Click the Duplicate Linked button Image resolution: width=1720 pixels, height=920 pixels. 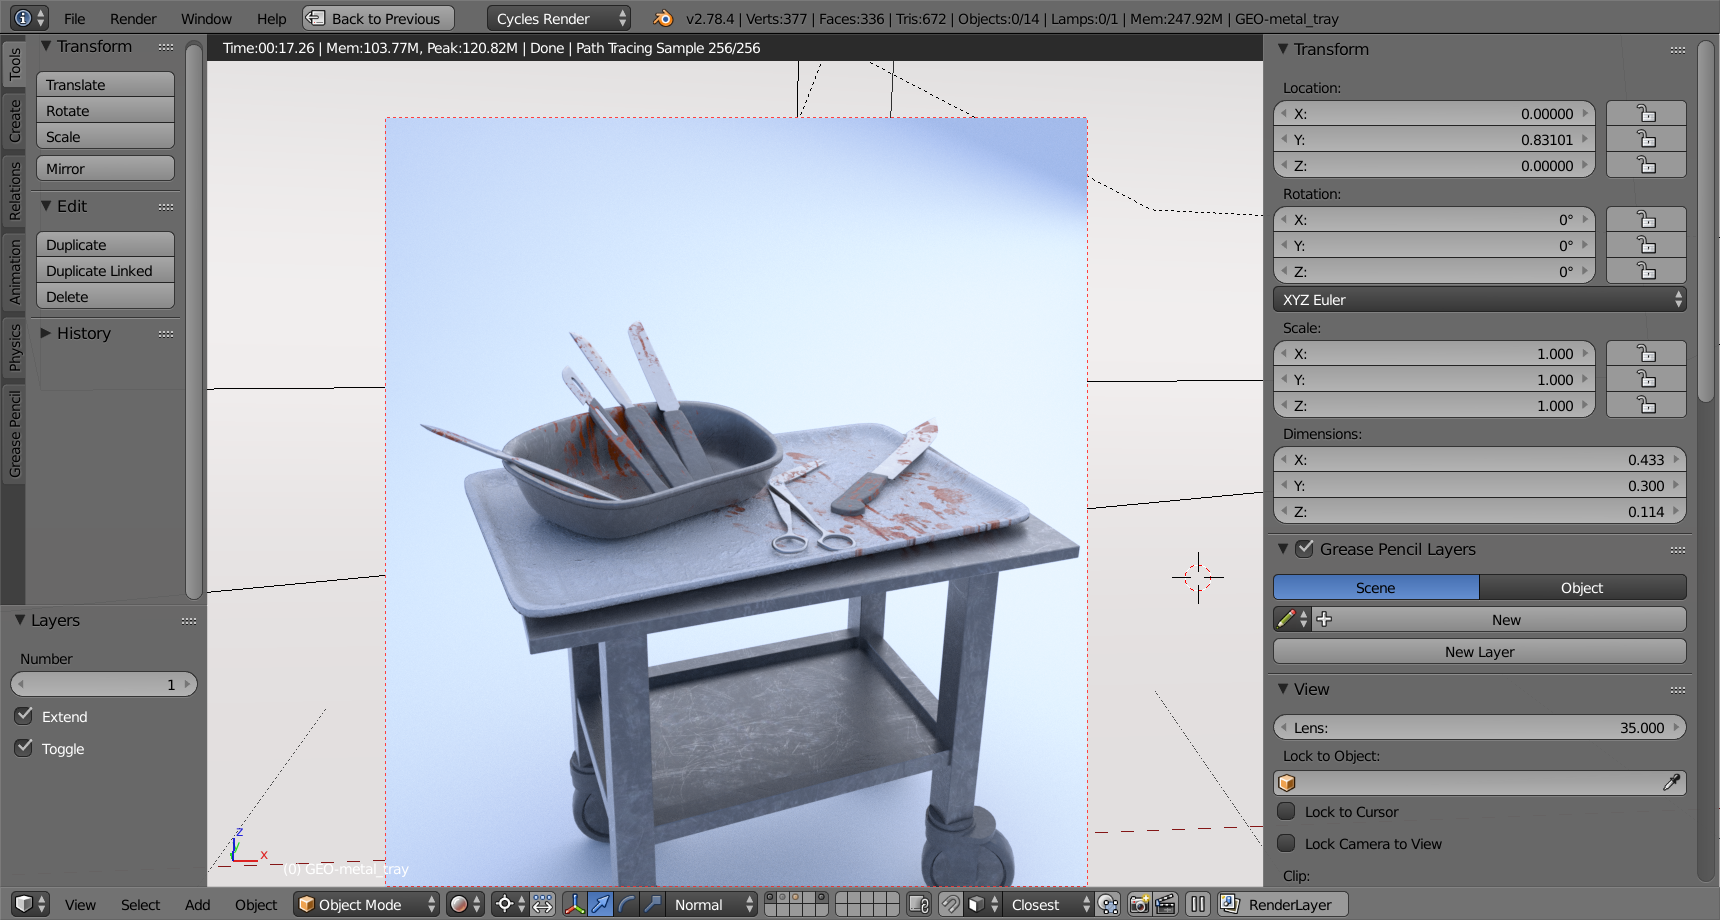(x=105, y=271)
